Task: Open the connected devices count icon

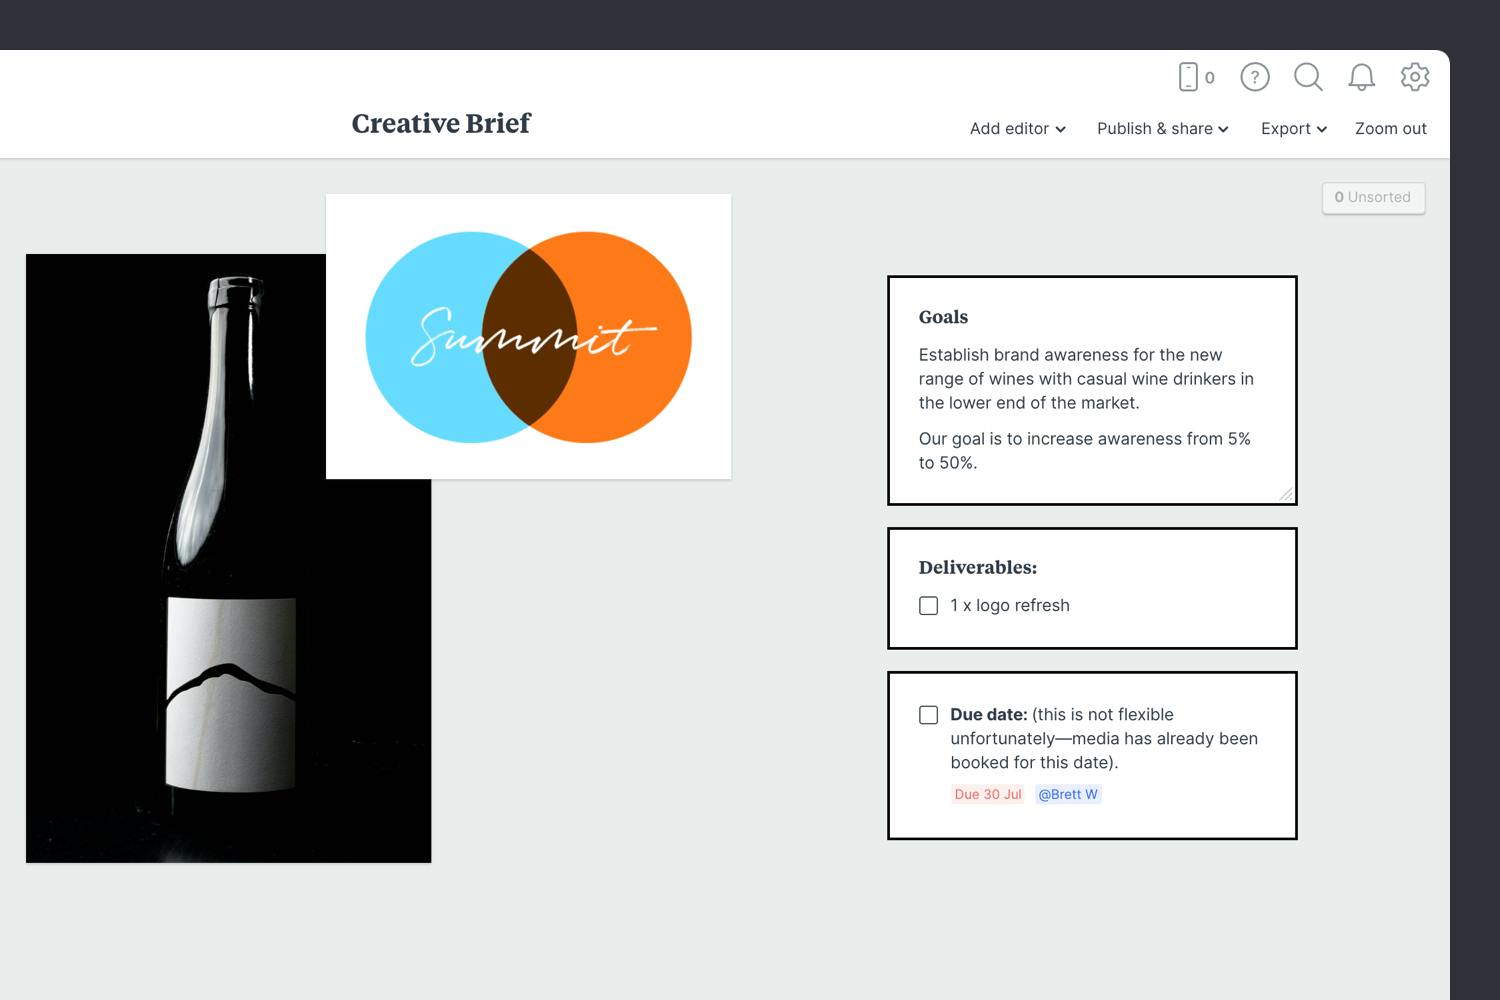Action: click(x=1192, y=77)
